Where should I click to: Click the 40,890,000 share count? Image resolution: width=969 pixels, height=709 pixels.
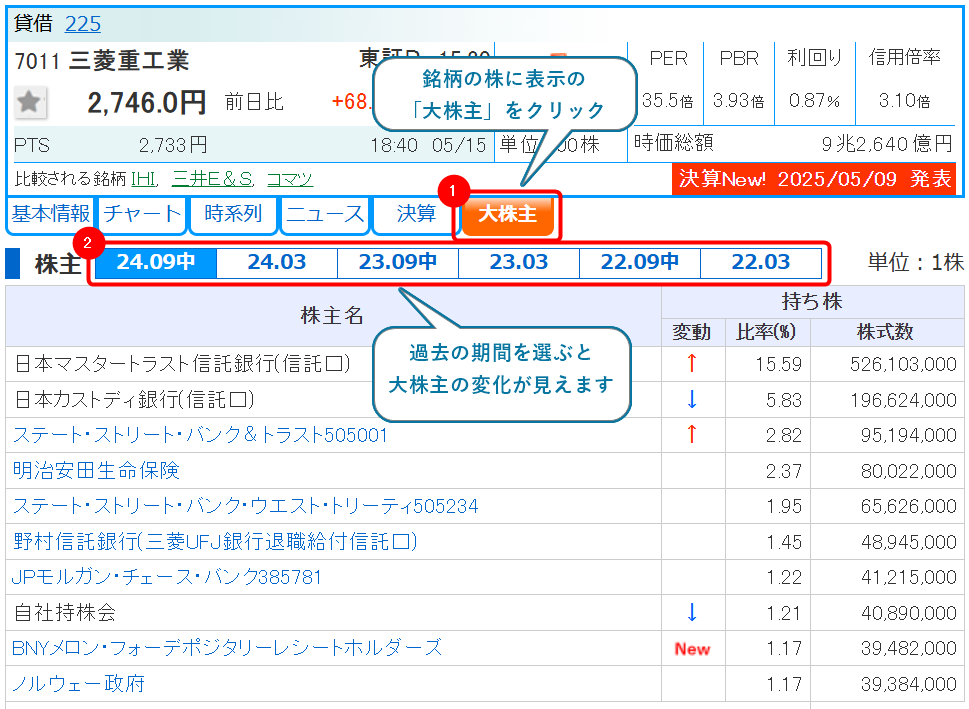tap(909, 614)
